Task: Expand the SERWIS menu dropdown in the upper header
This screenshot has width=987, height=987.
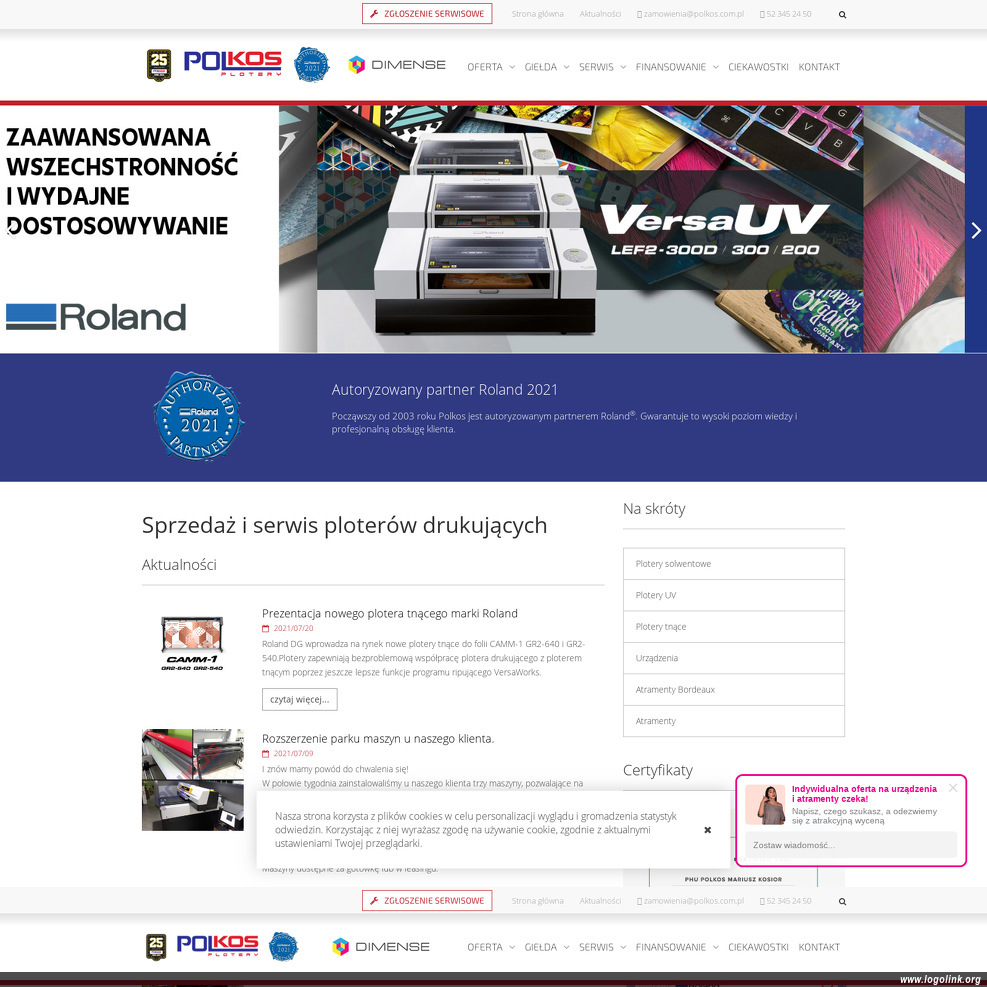Action: click(x=602, y=67)
